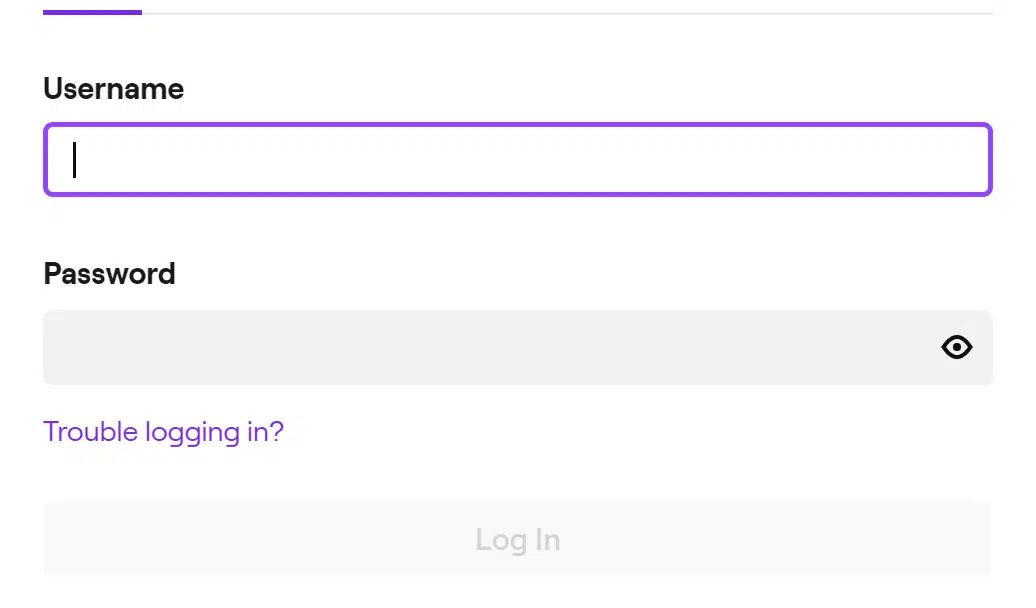Click the blinking text caret in Username
The width and height of the screenshot is (1036, 608).
[x=75, y=160]
